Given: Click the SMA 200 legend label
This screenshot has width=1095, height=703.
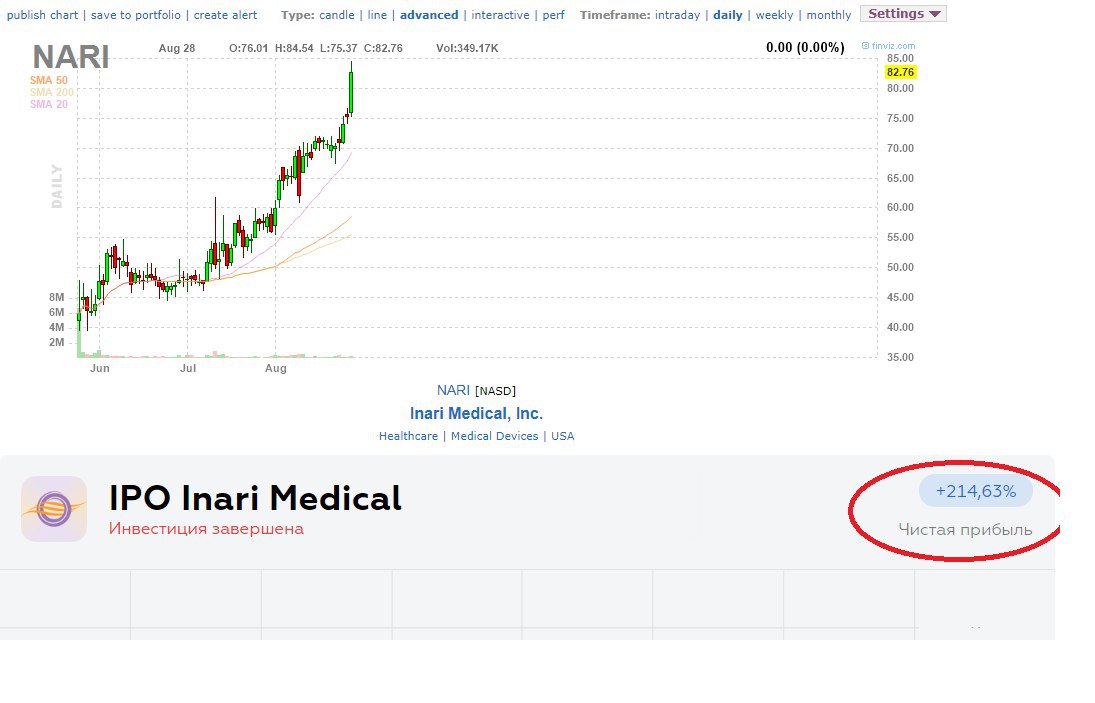Looking at the screenshot, I should click(52, 92).
